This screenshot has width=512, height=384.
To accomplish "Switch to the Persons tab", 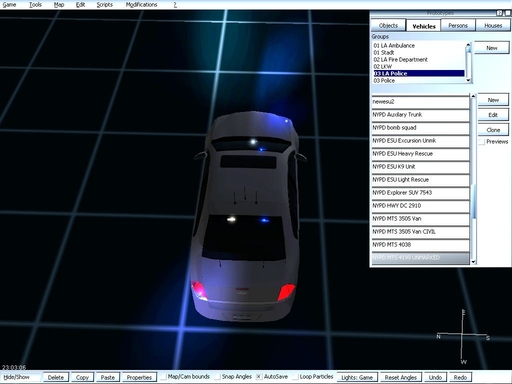I will click(458, 25).
